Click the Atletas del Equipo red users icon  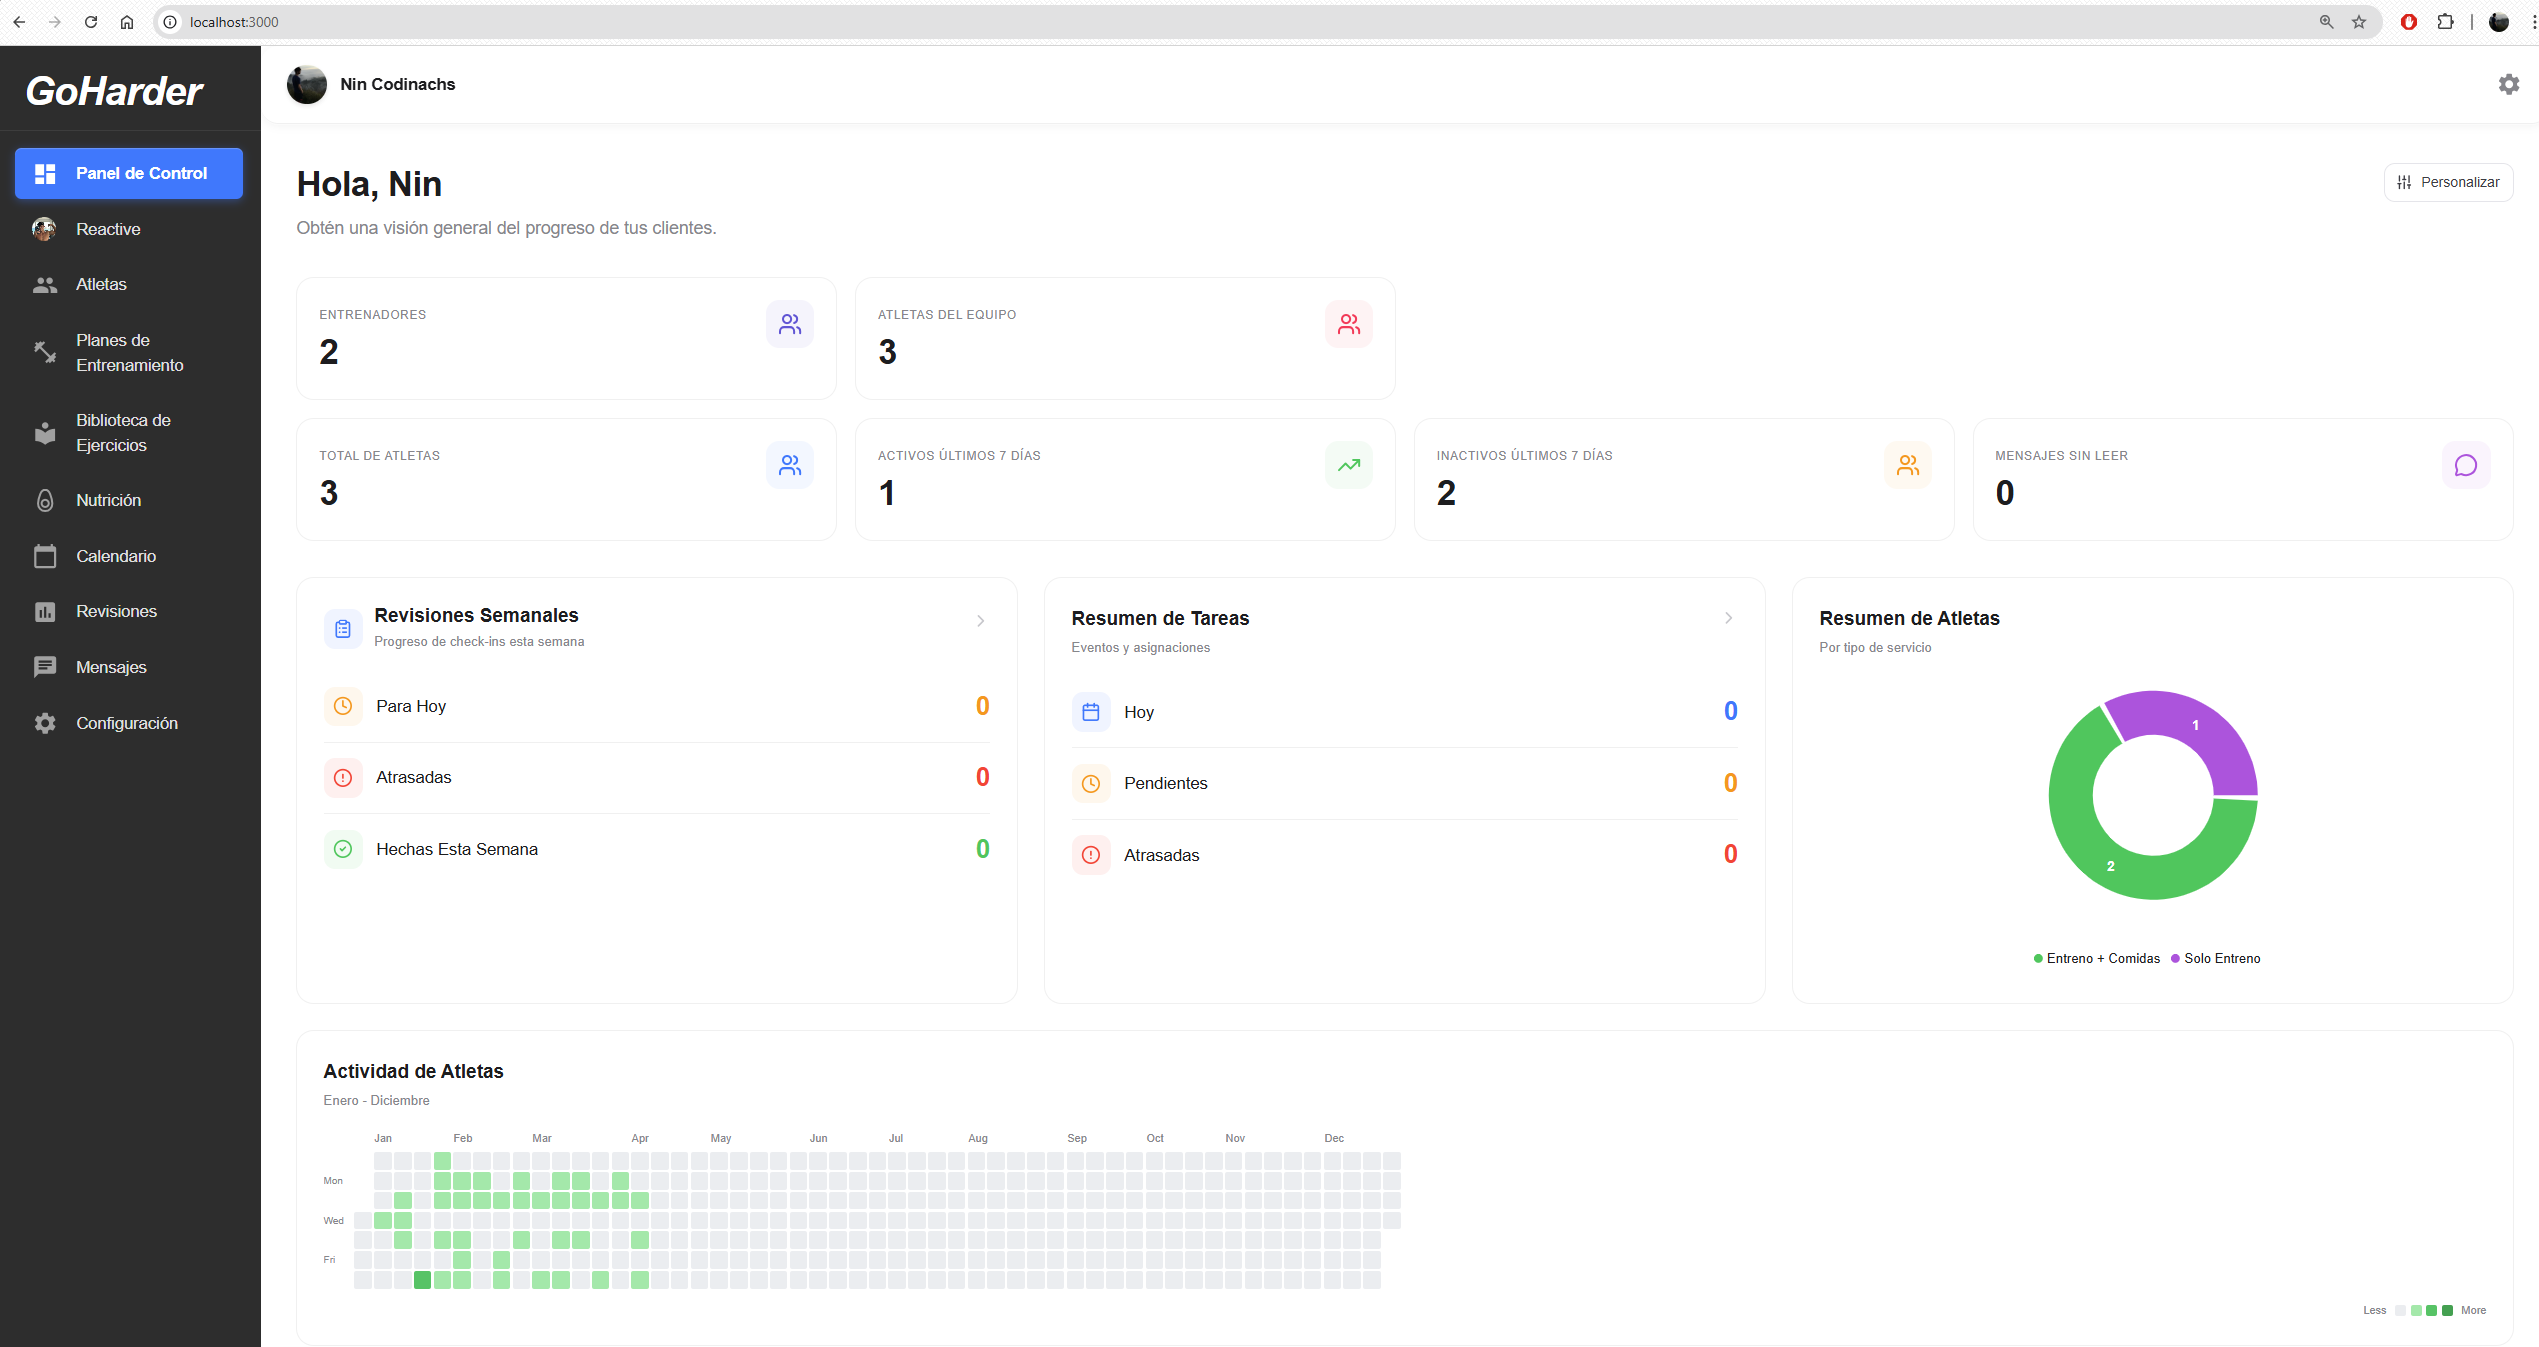(x=1349, y=324)
